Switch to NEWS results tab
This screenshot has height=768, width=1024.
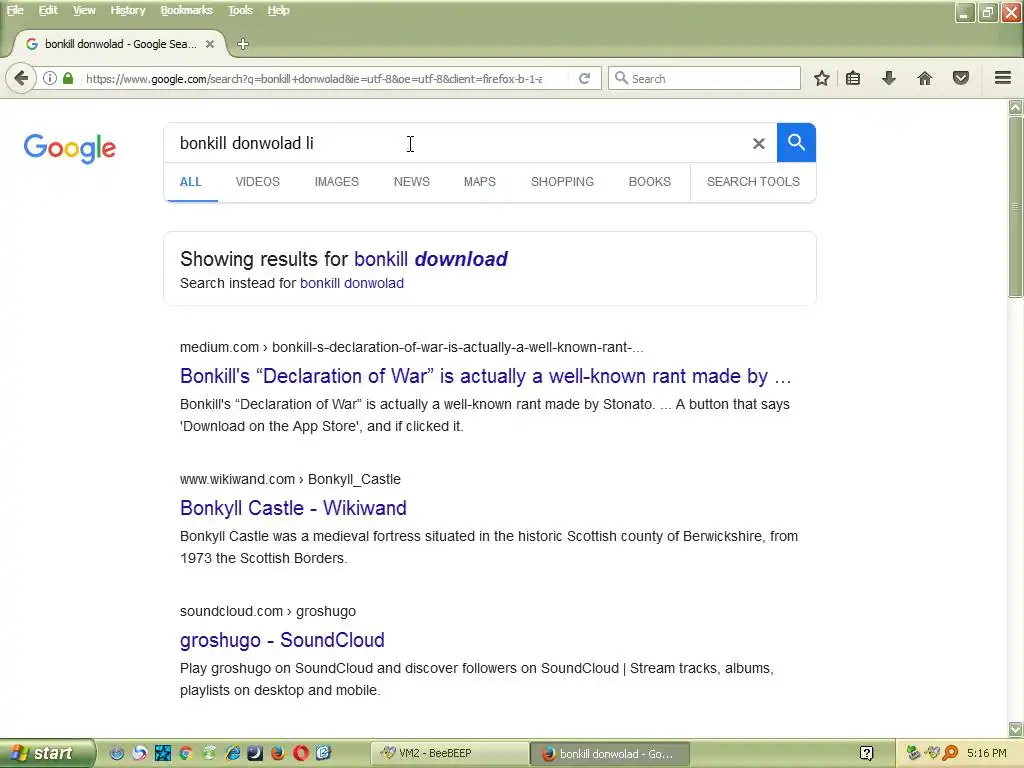tap(412, 182)
